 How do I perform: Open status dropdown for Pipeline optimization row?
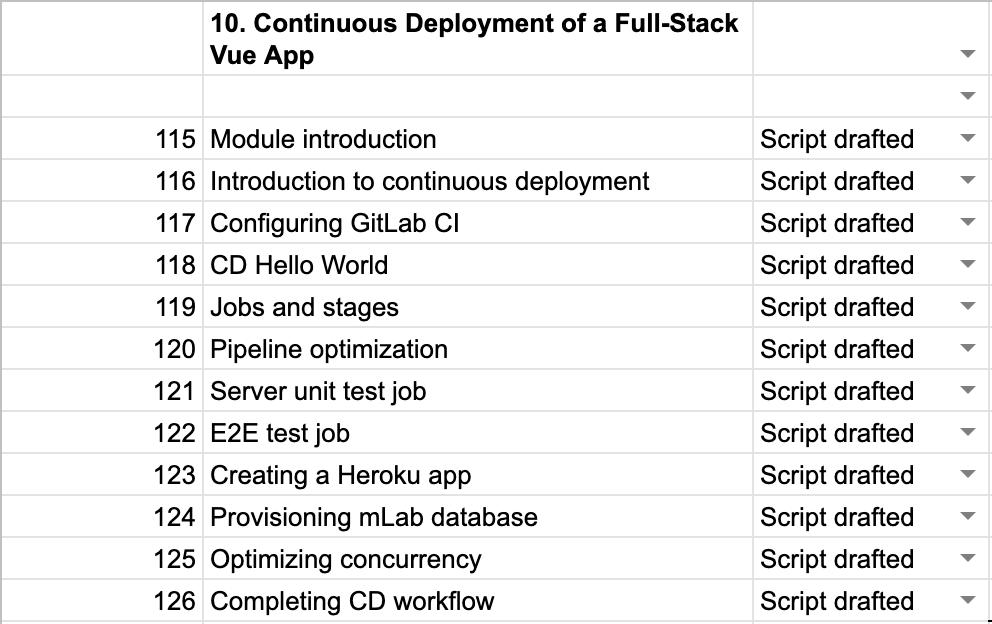pos(967,349)
